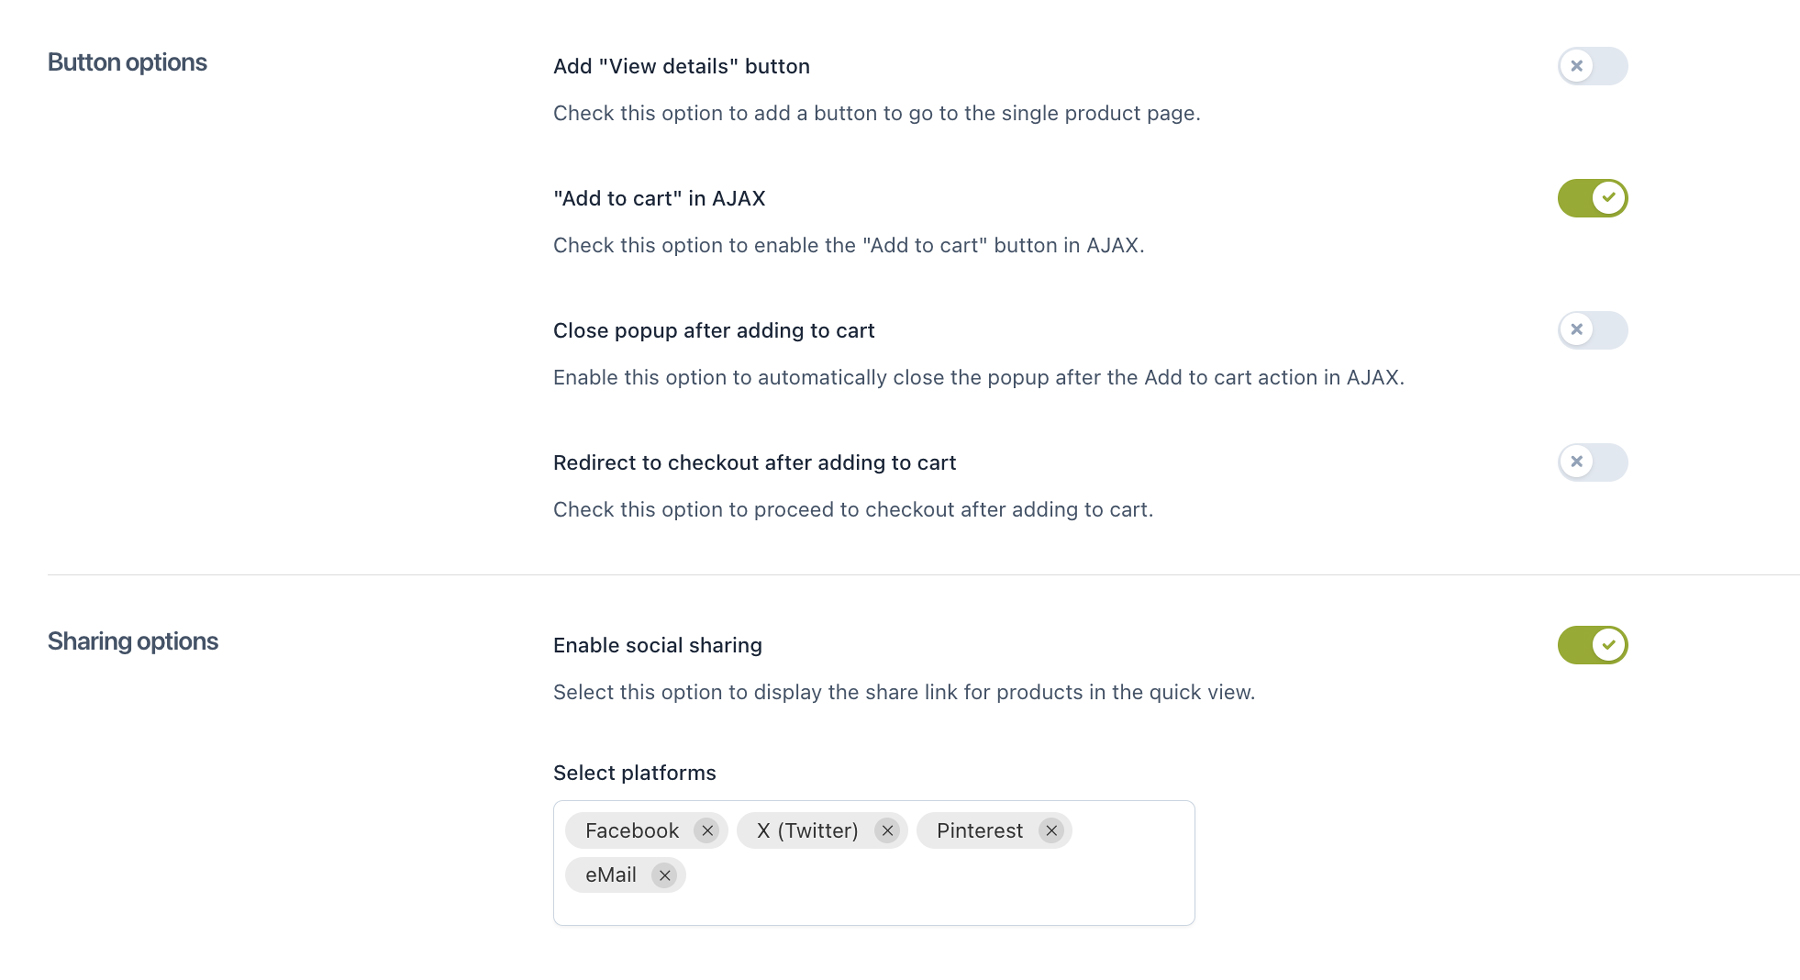Click the X (Twitter) tag label
Image resolution: width=1800 pixels, height=980 pixels.
coord(807,831)
